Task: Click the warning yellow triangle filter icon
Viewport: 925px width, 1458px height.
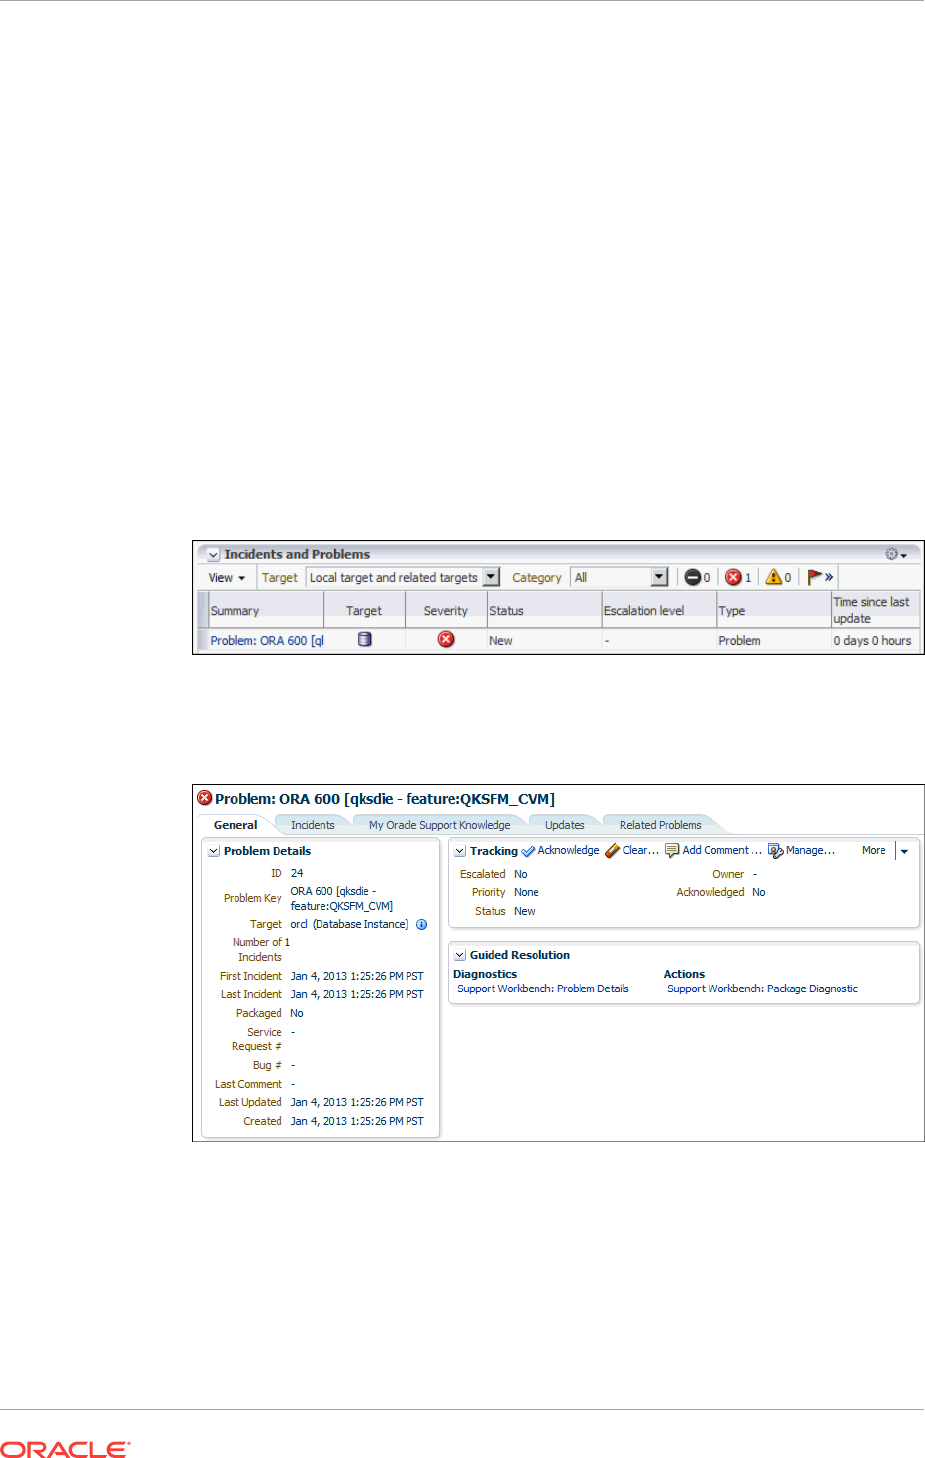Action: coord(773,577)
